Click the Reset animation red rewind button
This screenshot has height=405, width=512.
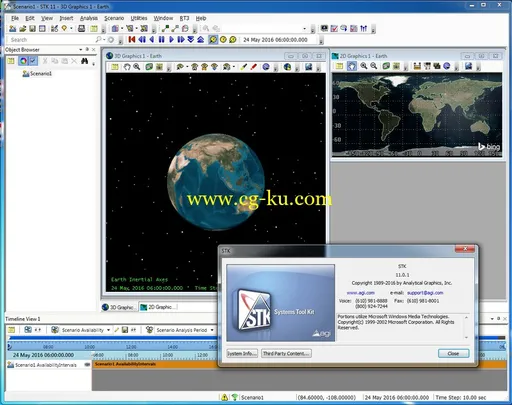132,40
